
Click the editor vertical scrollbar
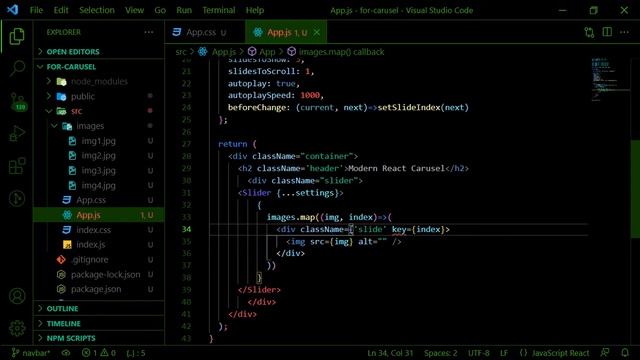[635, 189]
